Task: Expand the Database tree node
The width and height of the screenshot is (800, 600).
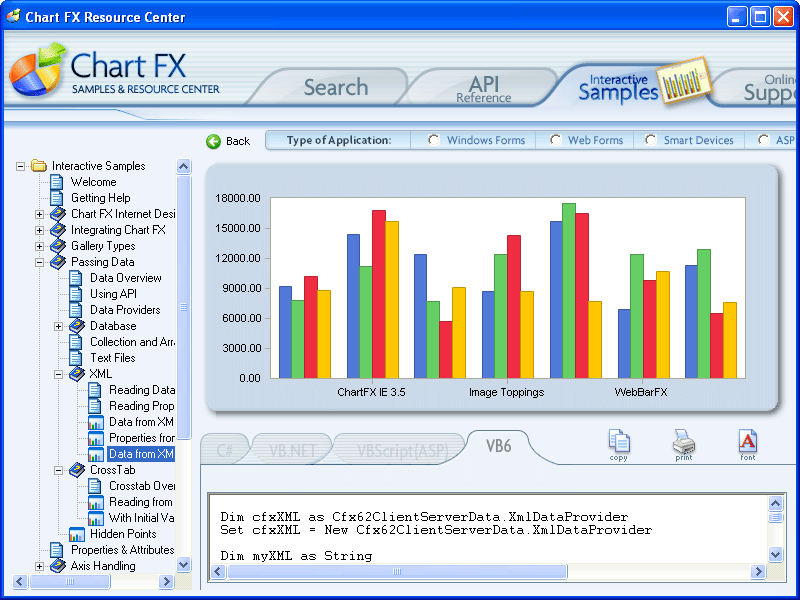Action: (58, 325)
